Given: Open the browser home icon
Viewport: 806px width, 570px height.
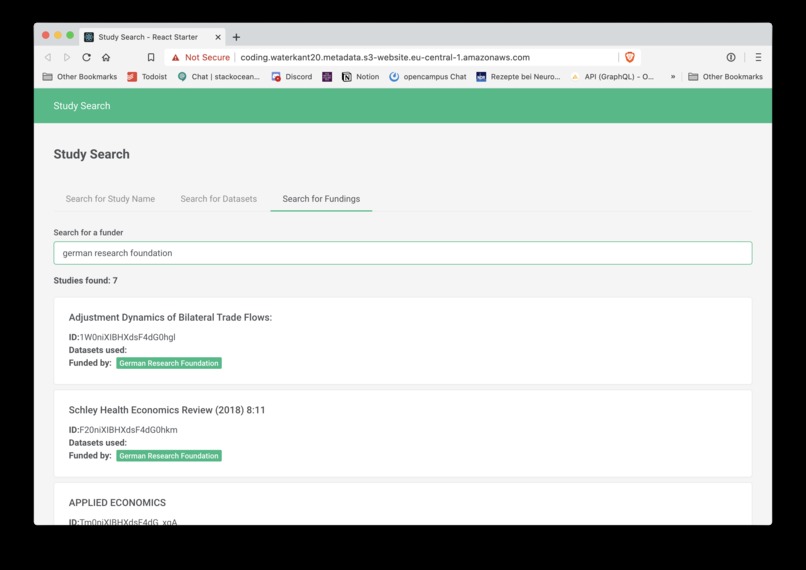Looking at the screenshot, I should tap(106, 57).
